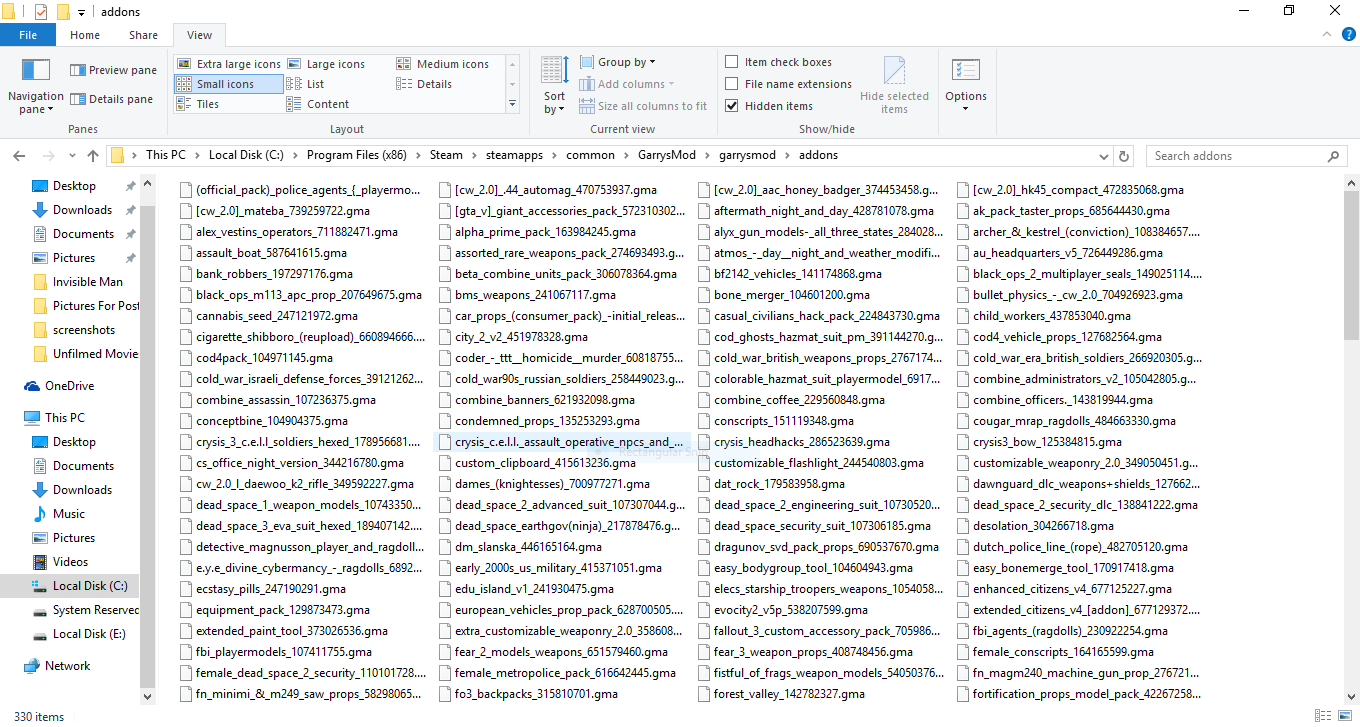Viewport: 1360px width, 727px height.
Task: Click the Details pane icon
Action: tap(78, 99)
